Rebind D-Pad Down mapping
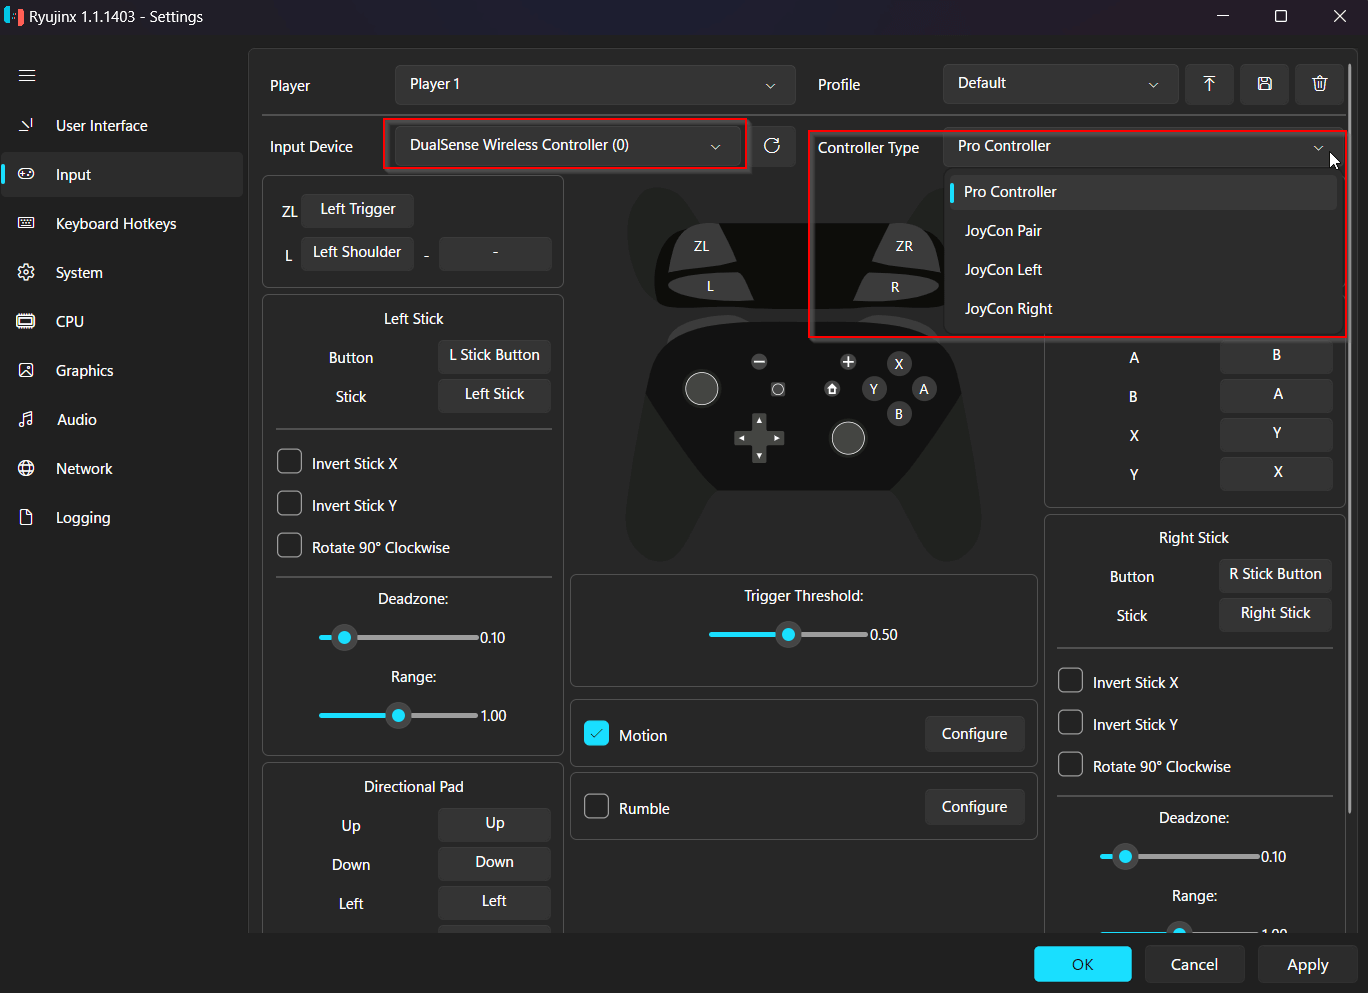Viewport: 1368px width, 993px height. point(494,863)
